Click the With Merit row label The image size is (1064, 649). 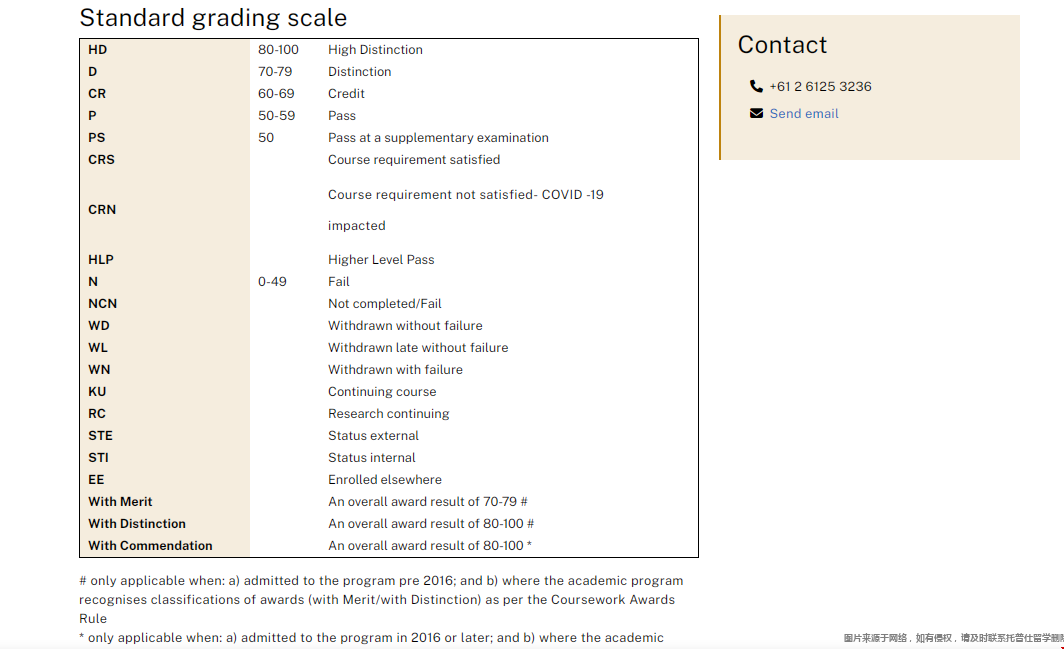[120, 502]
